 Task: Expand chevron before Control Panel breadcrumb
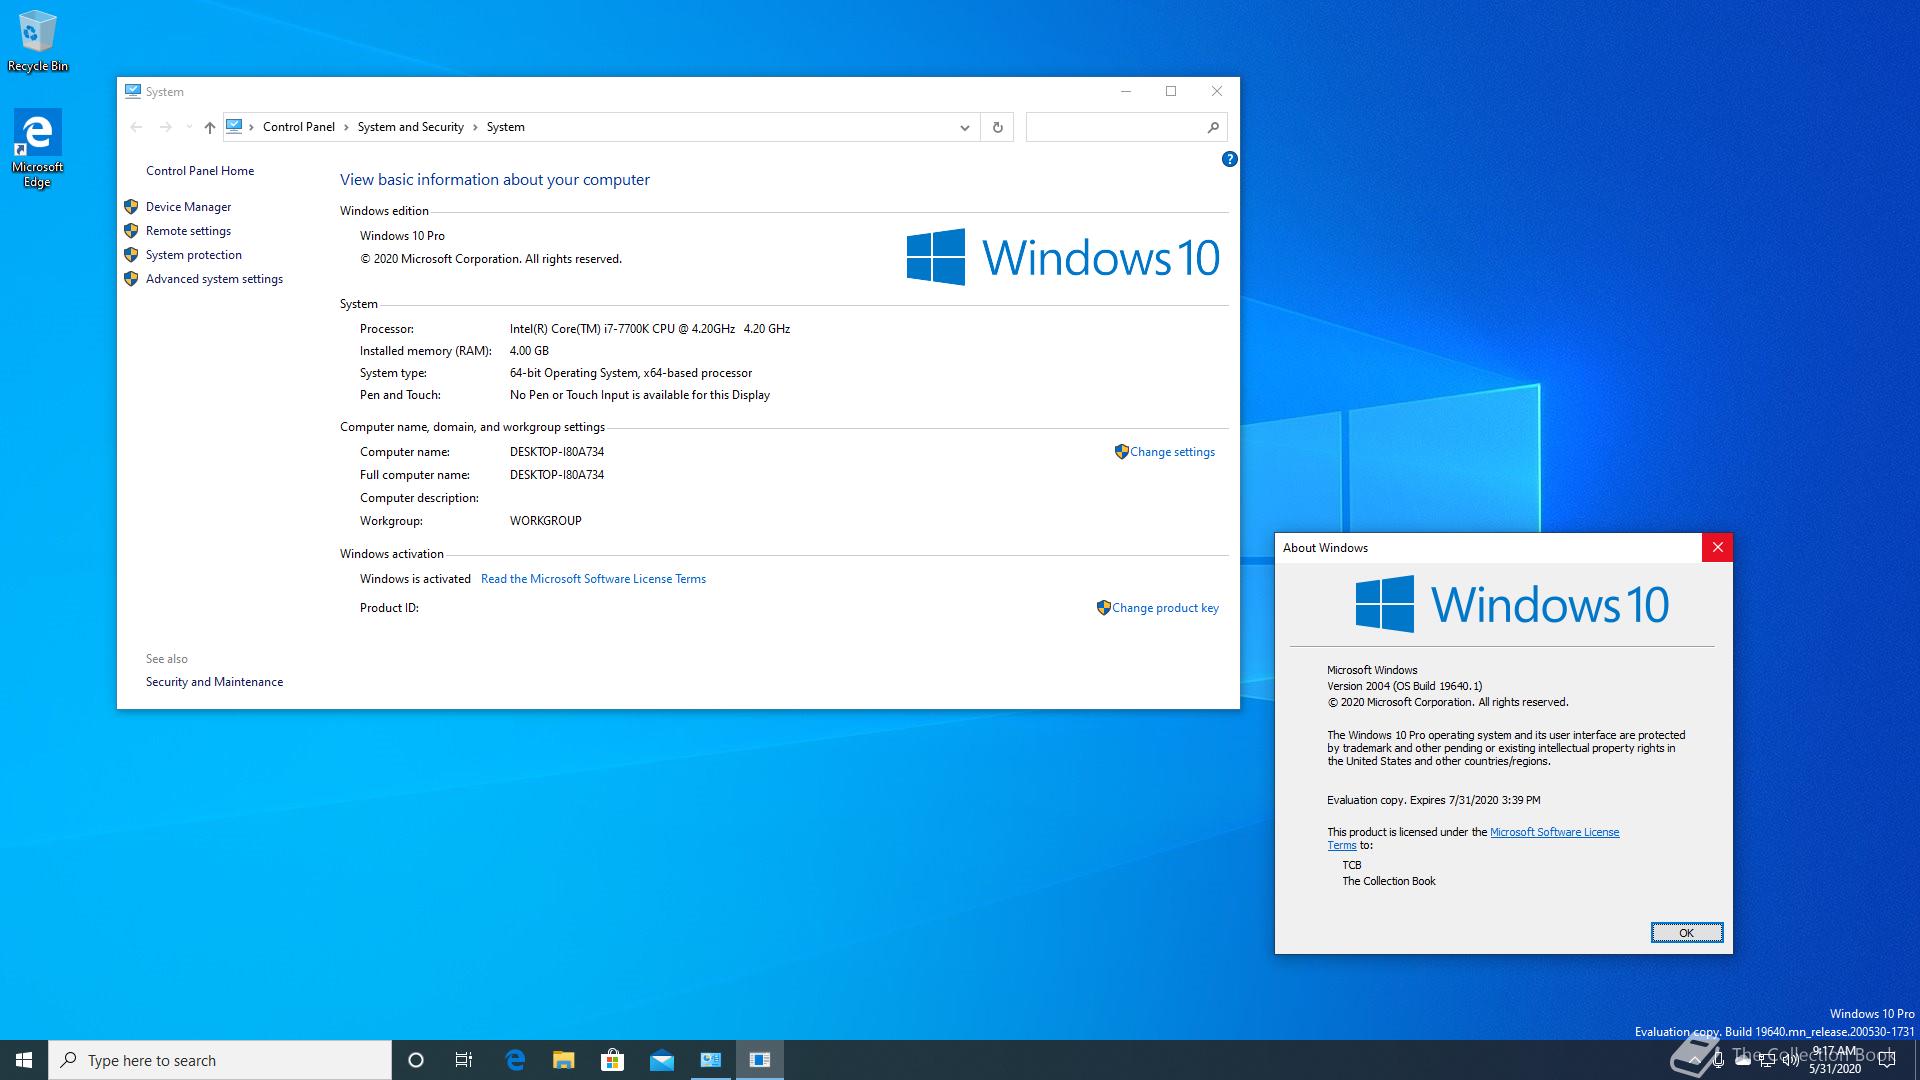251,127
